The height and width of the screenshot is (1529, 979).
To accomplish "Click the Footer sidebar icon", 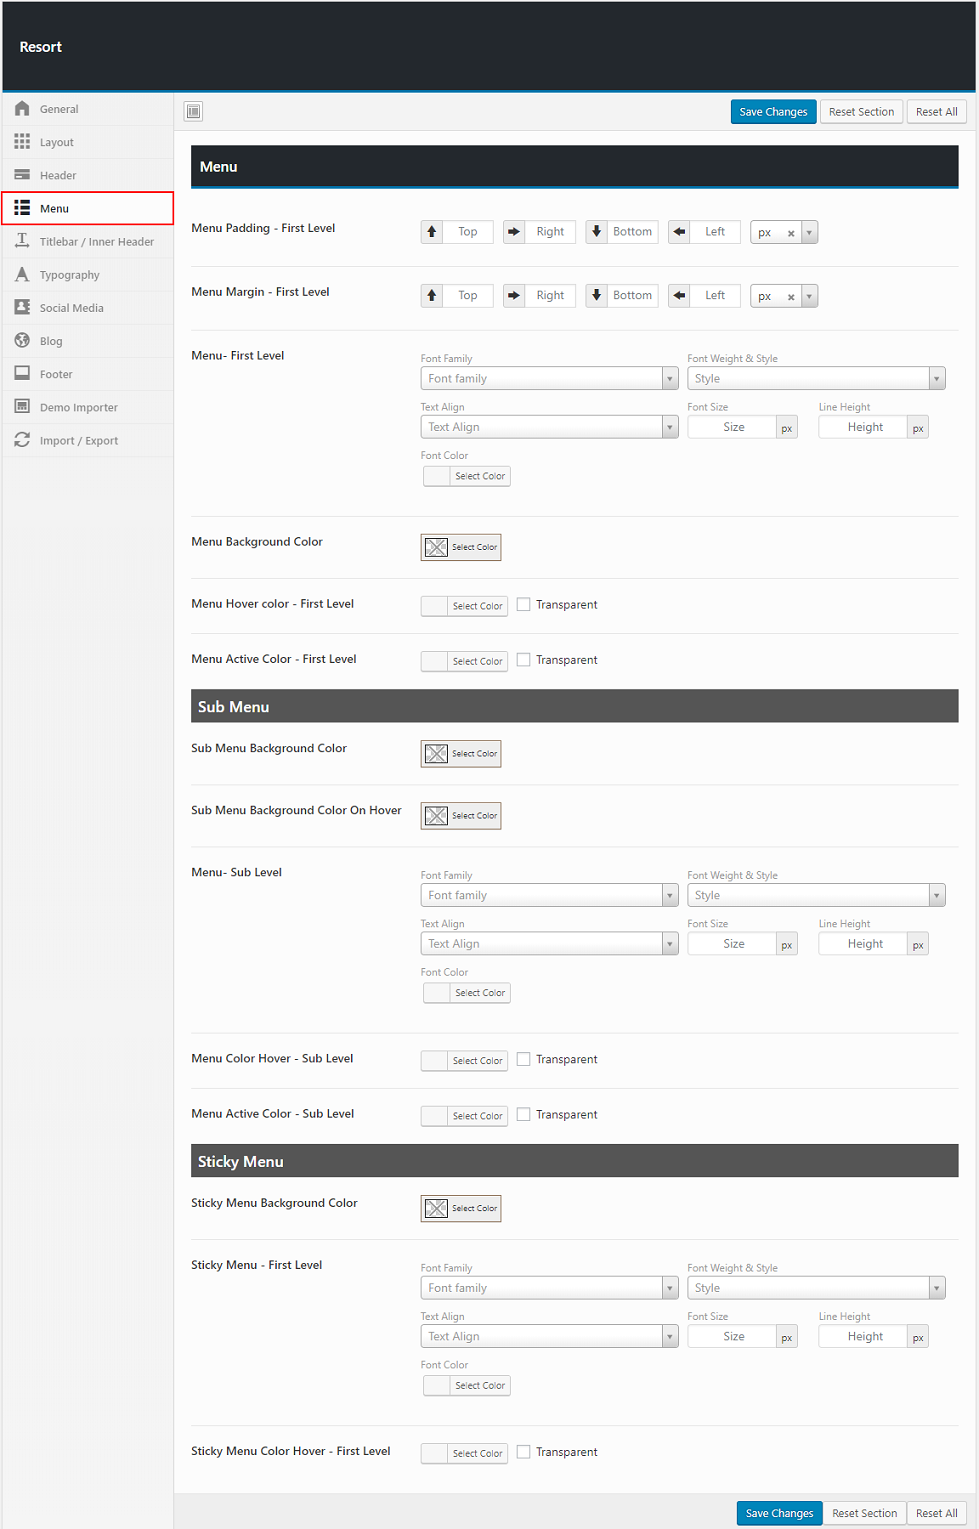I will (22, 373).
